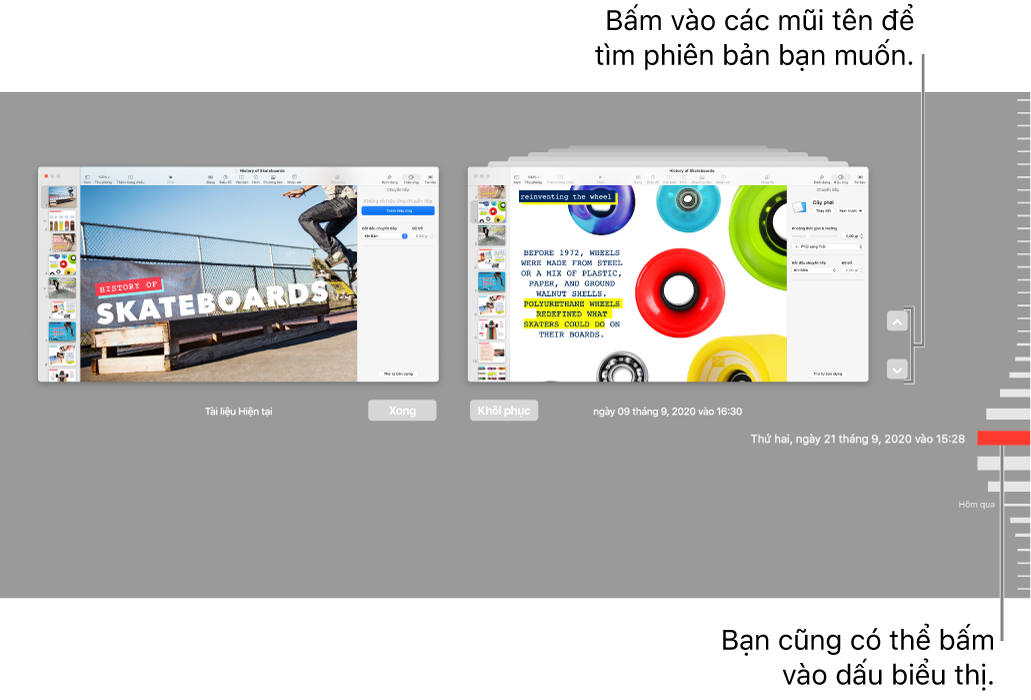
Task: Play the slideshow in current document window
Action: [170, 179]
